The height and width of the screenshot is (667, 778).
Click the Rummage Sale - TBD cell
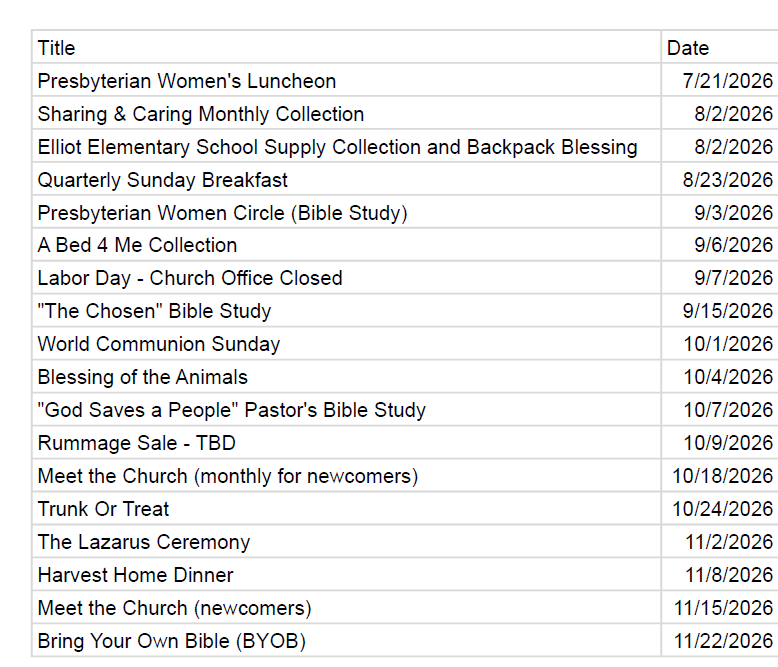tap(346, 443)
